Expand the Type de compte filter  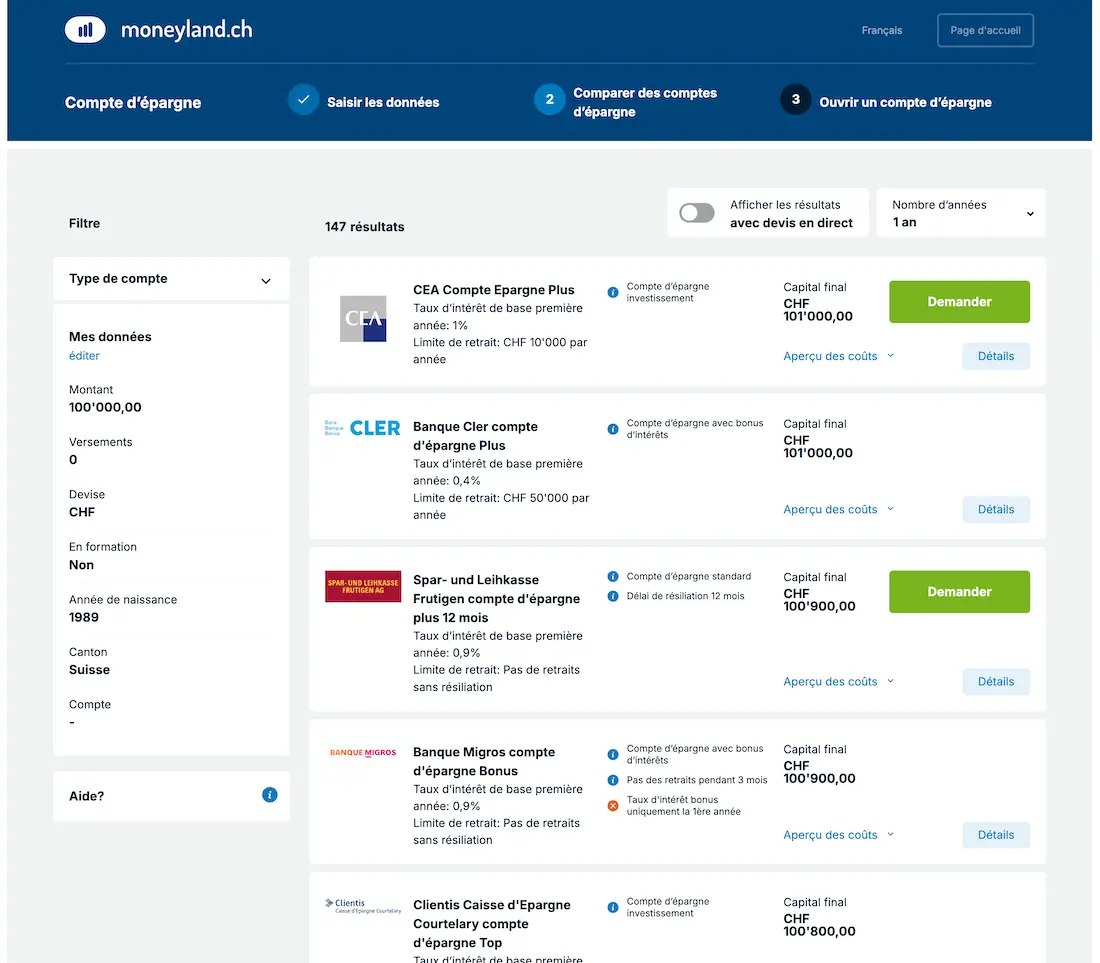171,279
